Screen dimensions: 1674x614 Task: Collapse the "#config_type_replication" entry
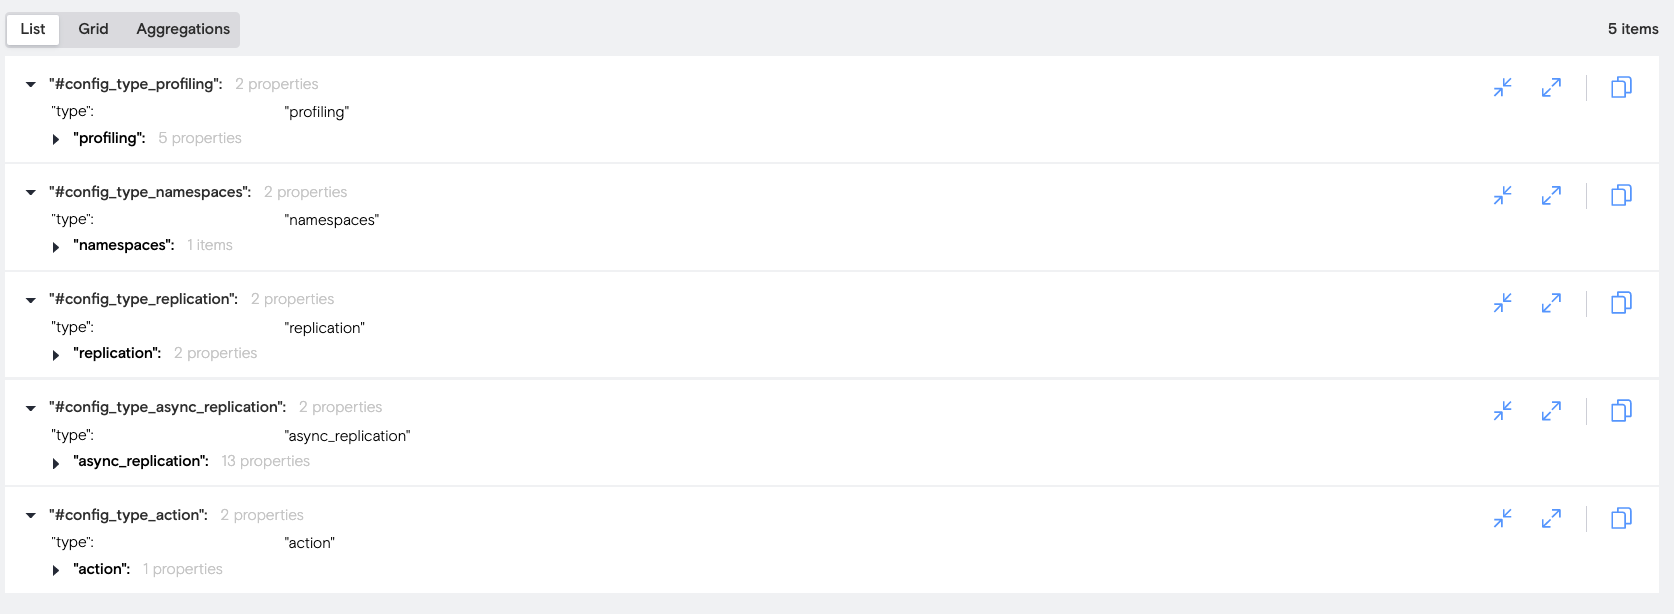tap(31, 300)
